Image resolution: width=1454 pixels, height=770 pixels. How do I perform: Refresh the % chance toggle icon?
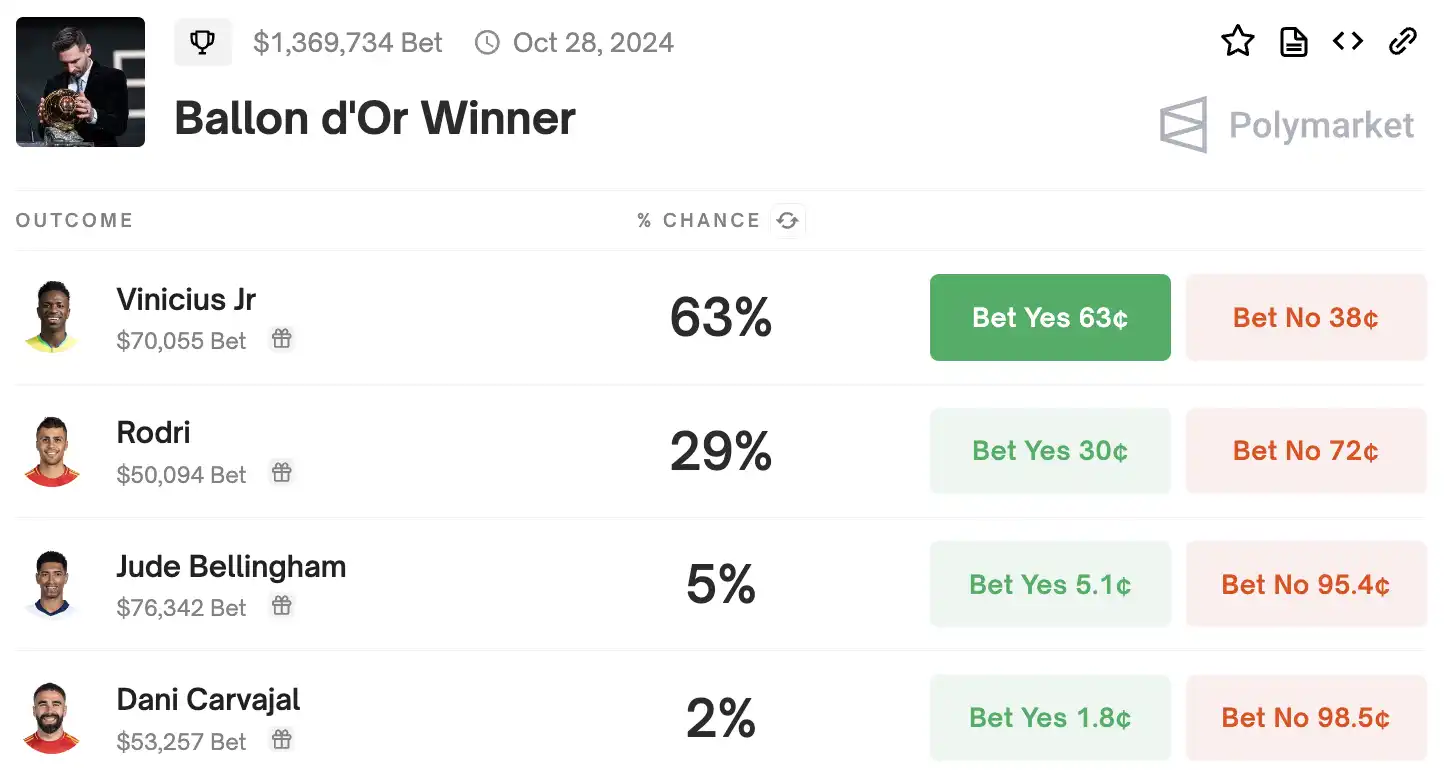coord(788,221)
